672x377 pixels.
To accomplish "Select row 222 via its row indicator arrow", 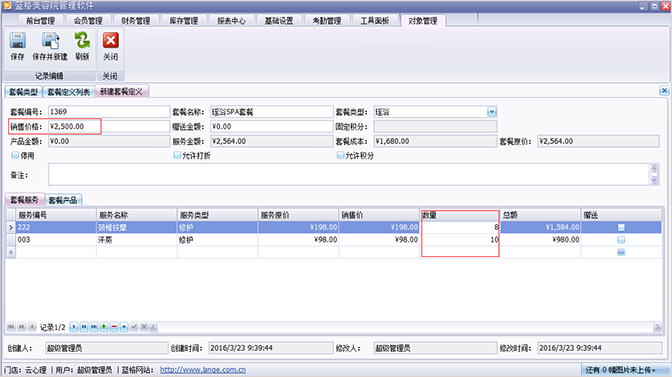I will tap(11, 227).
